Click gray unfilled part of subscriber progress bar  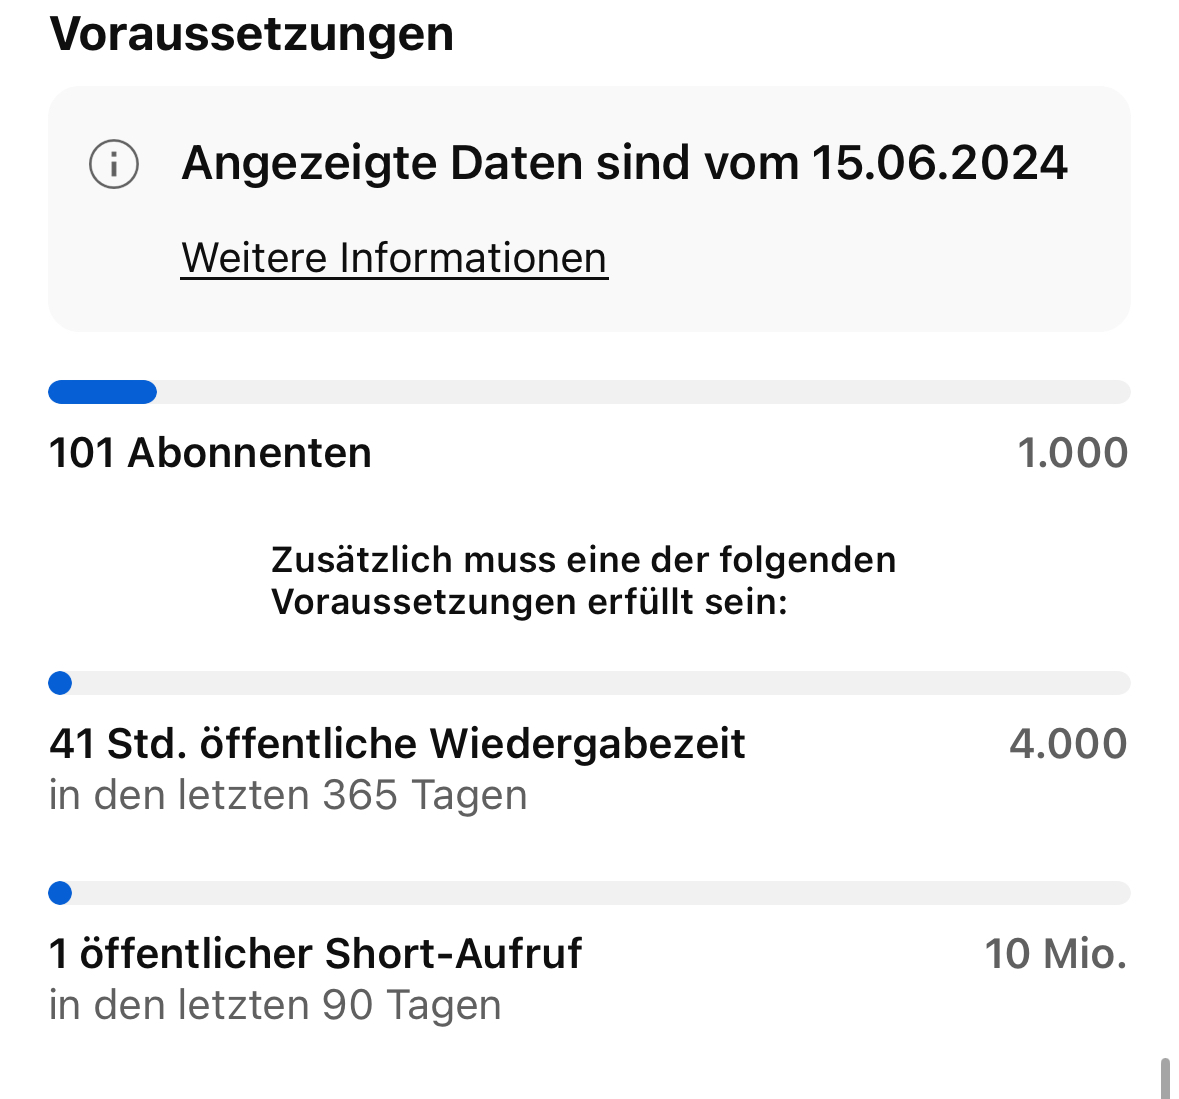point(640,392)
